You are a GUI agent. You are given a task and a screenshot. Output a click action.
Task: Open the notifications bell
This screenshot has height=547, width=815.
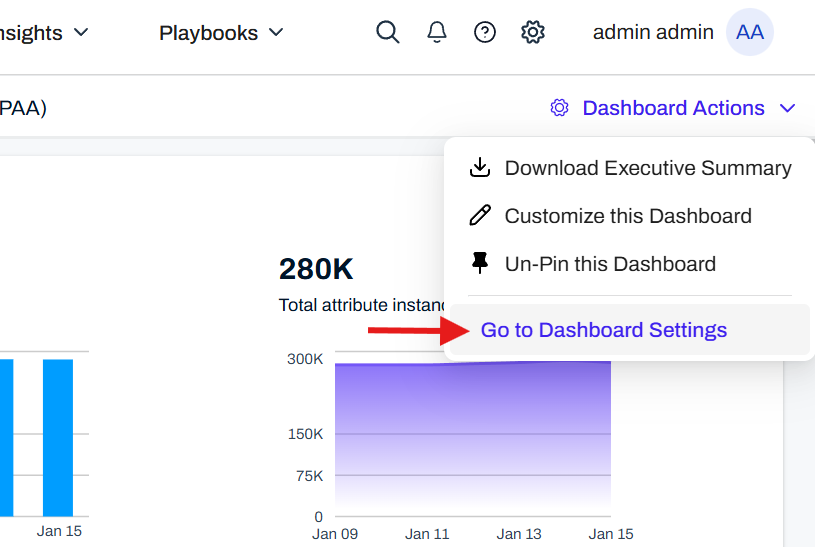(x=437, y=32)
